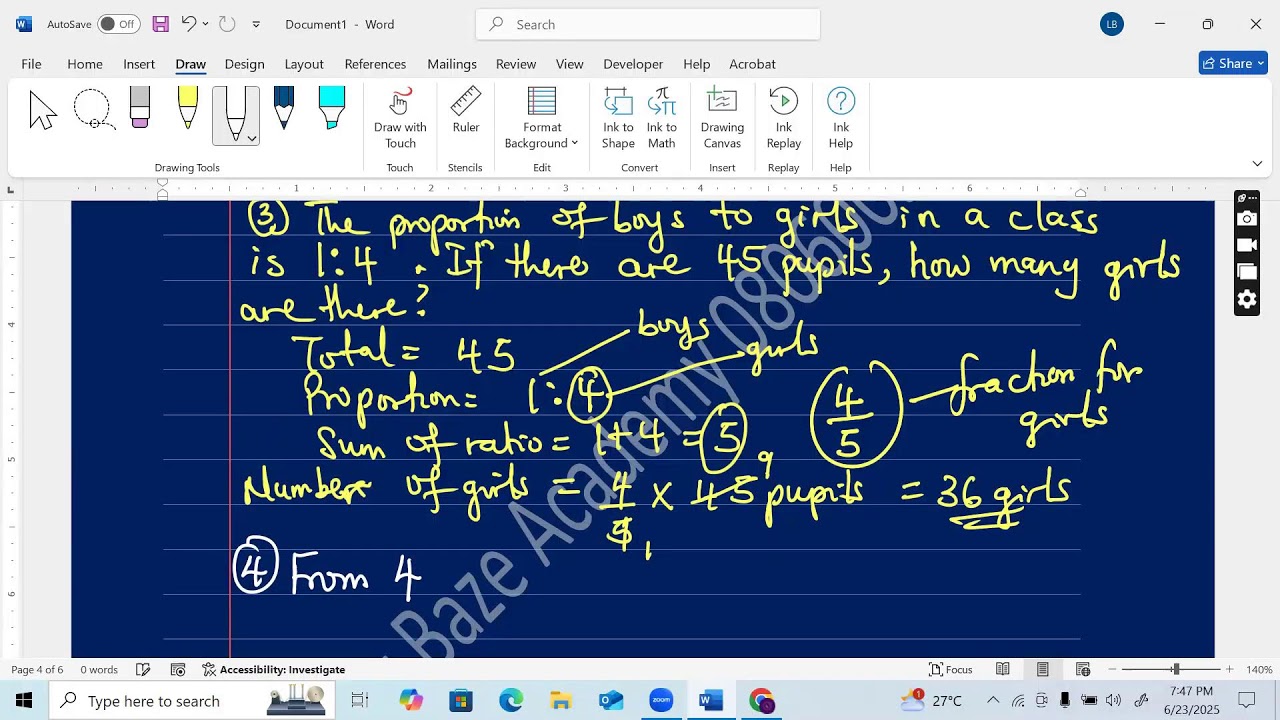
Task: Select the yellow pen
Action: (187, 108)
